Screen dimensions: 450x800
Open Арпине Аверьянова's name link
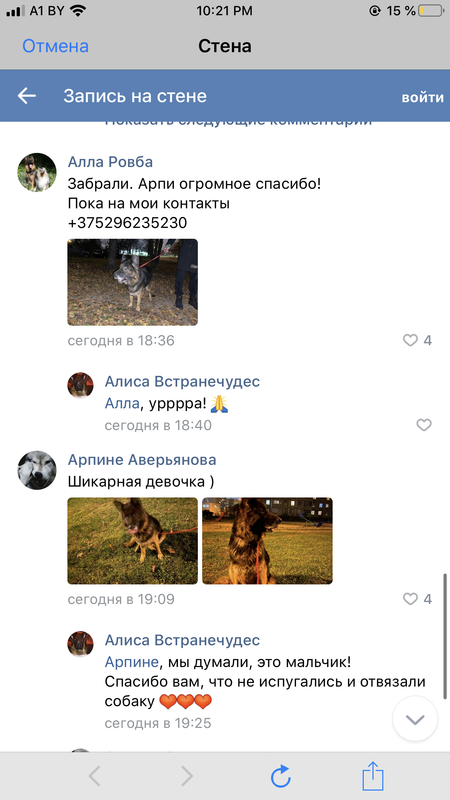(x=142, y=460)
